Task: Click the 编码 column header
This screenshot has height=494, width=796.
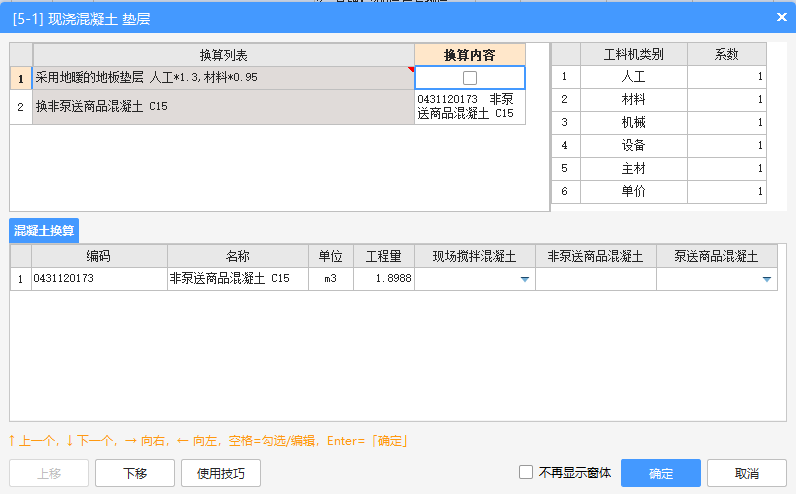Action: coord(100,256)
